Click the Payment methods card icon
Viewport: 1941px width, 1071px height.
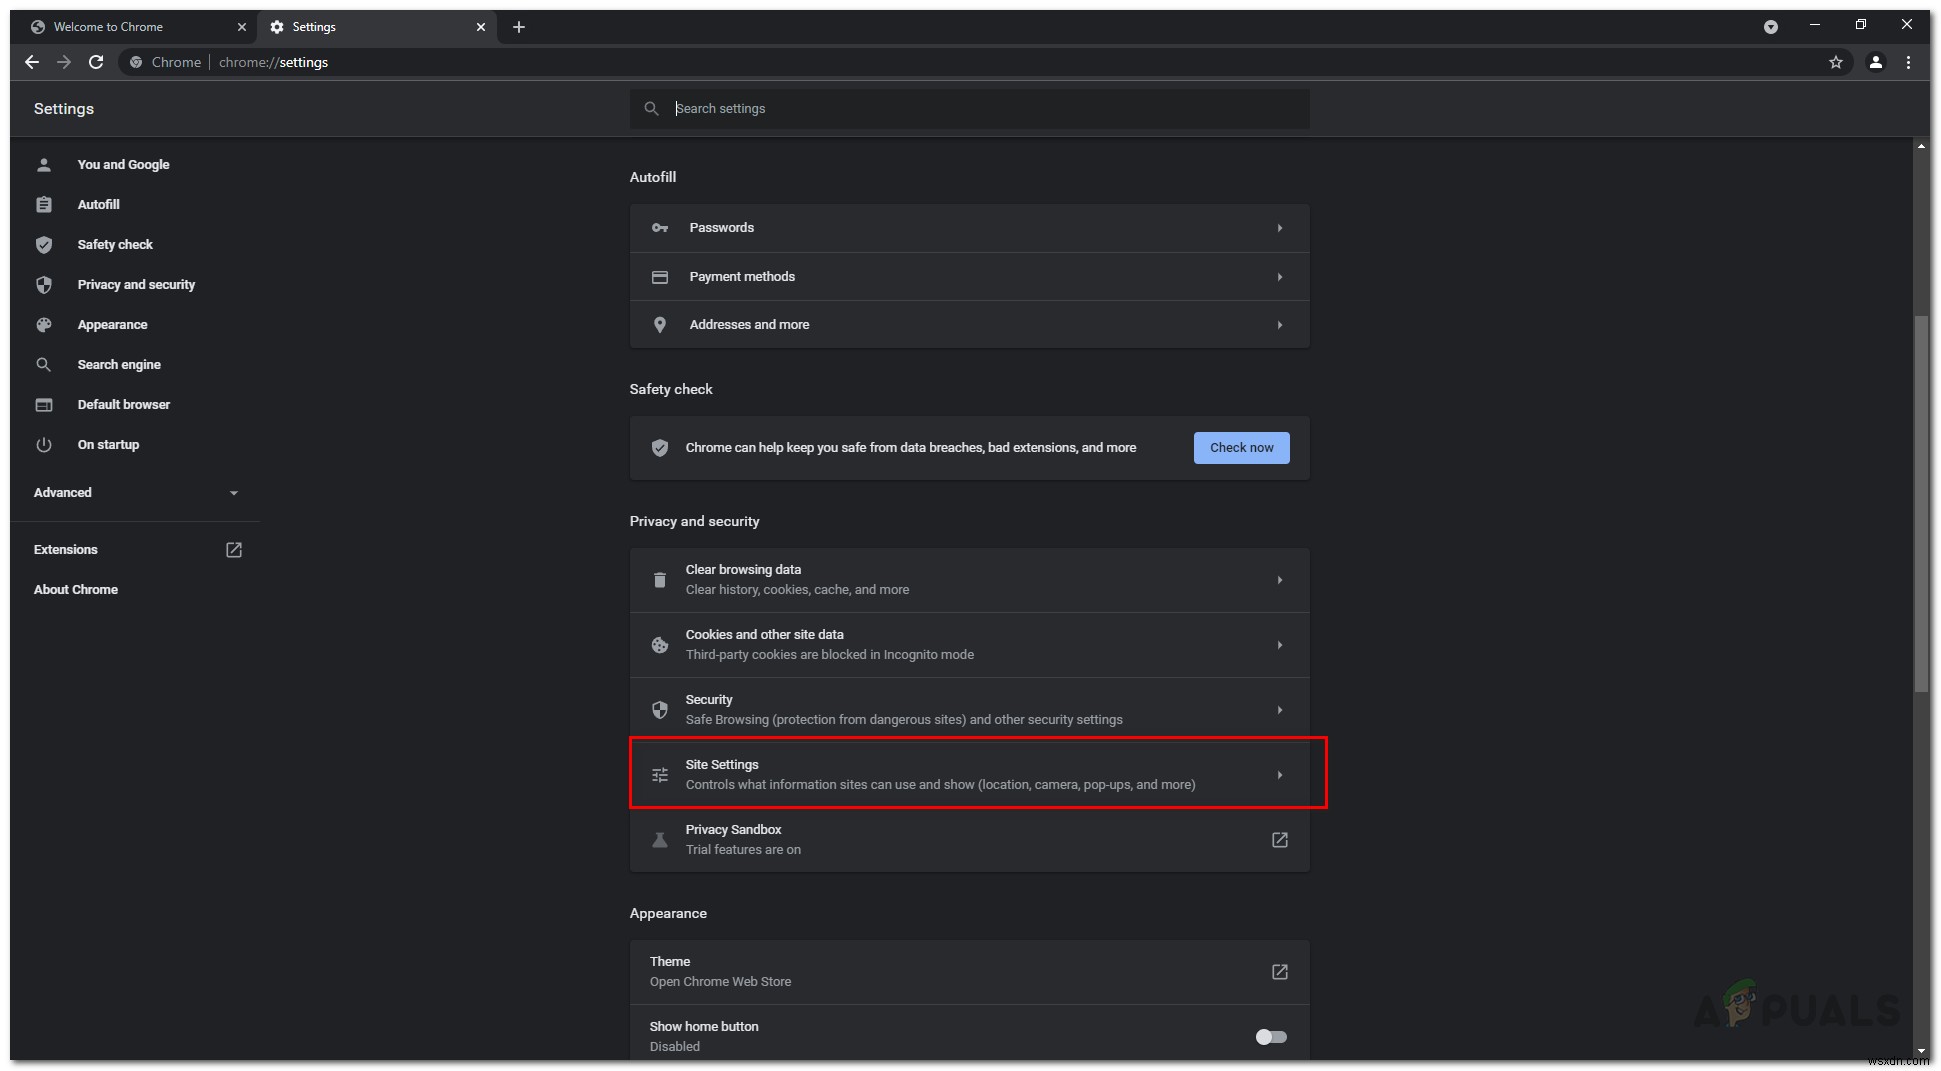pyautogui.click(x=660, y=276)
